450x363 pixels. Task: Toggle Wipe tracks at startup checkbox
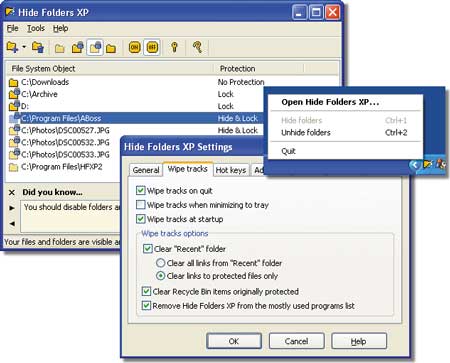point(140,219)
